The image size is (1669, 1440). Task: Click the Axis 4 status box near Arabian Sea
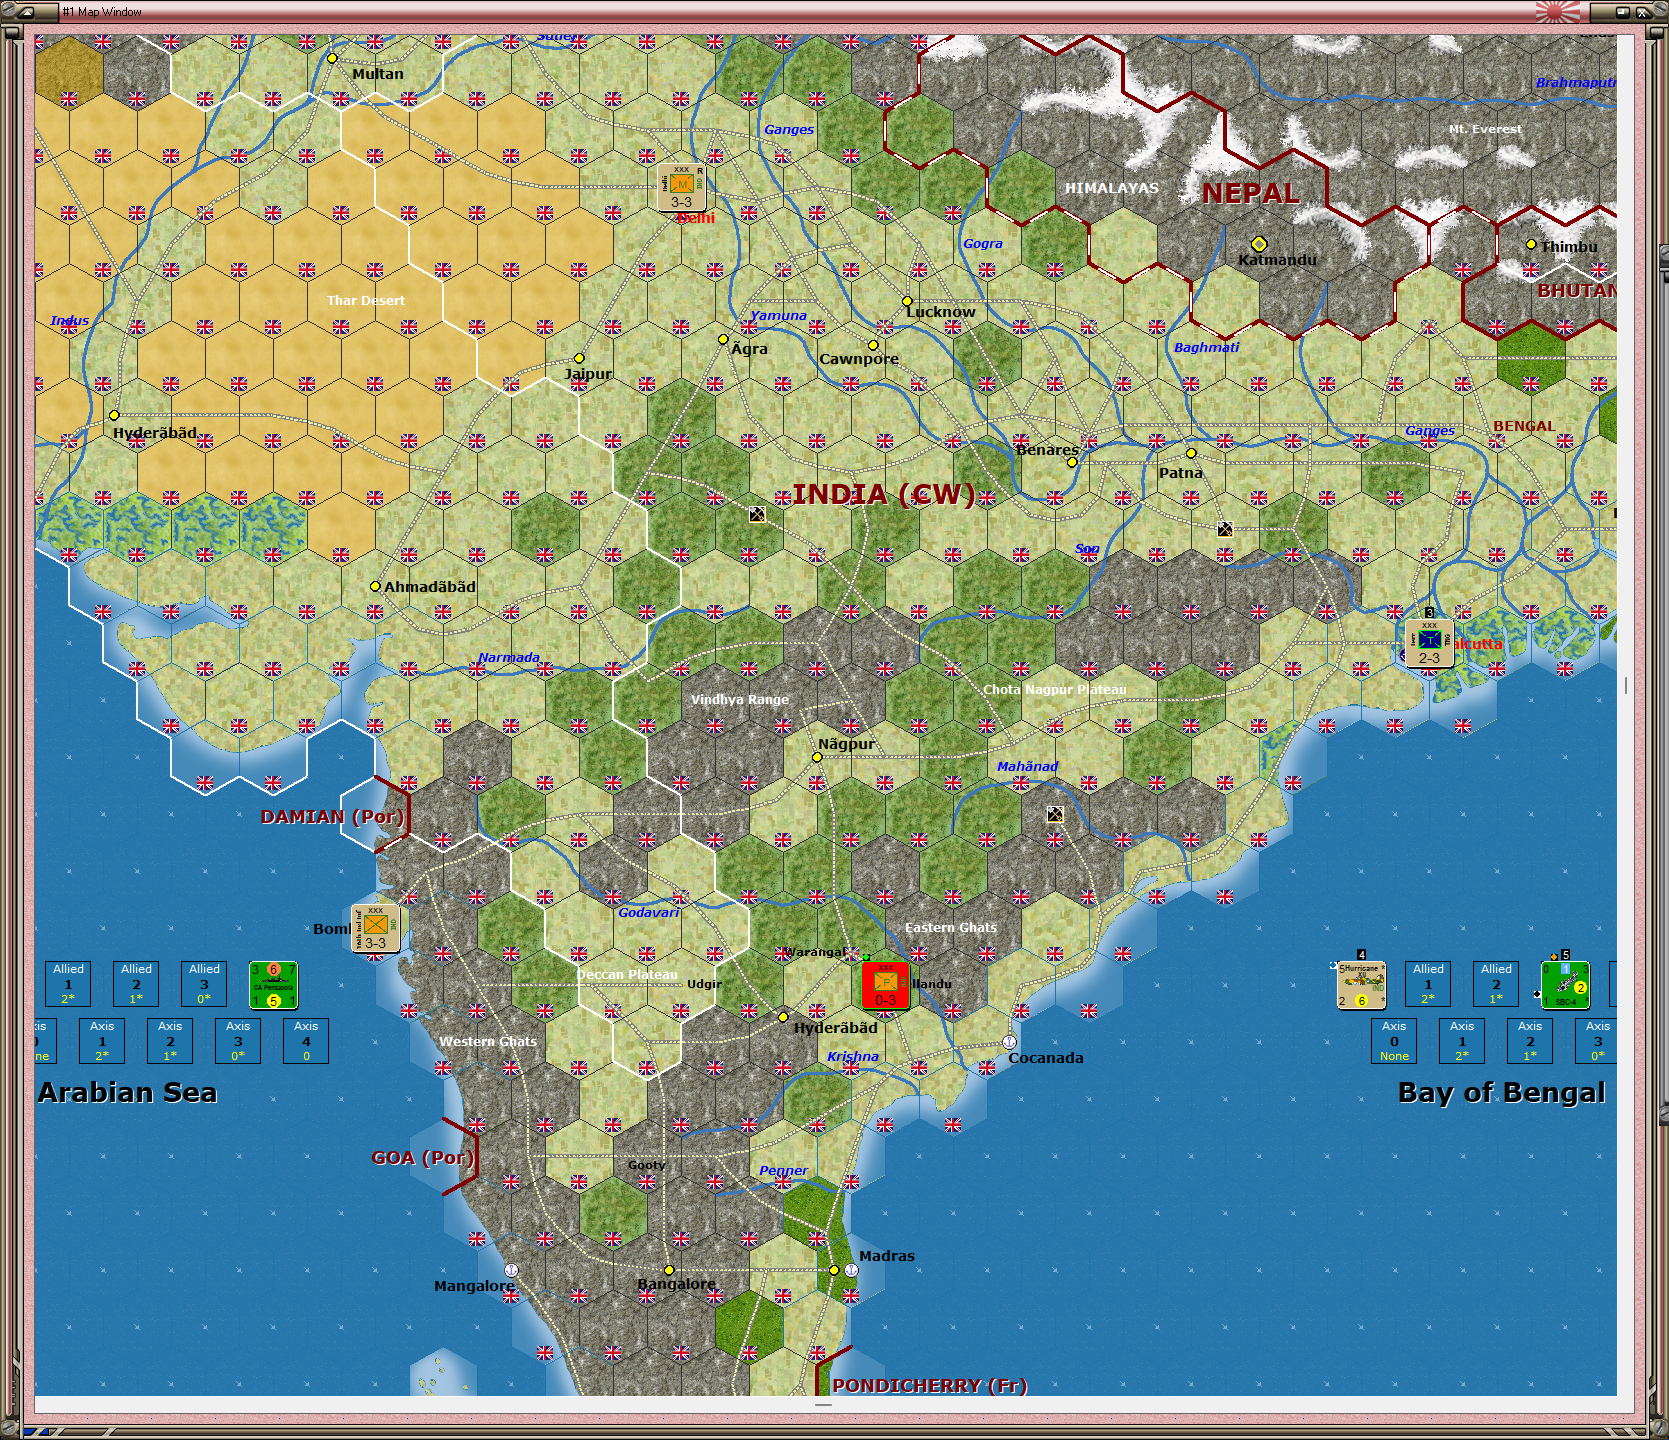click(x=306, y=1041)
